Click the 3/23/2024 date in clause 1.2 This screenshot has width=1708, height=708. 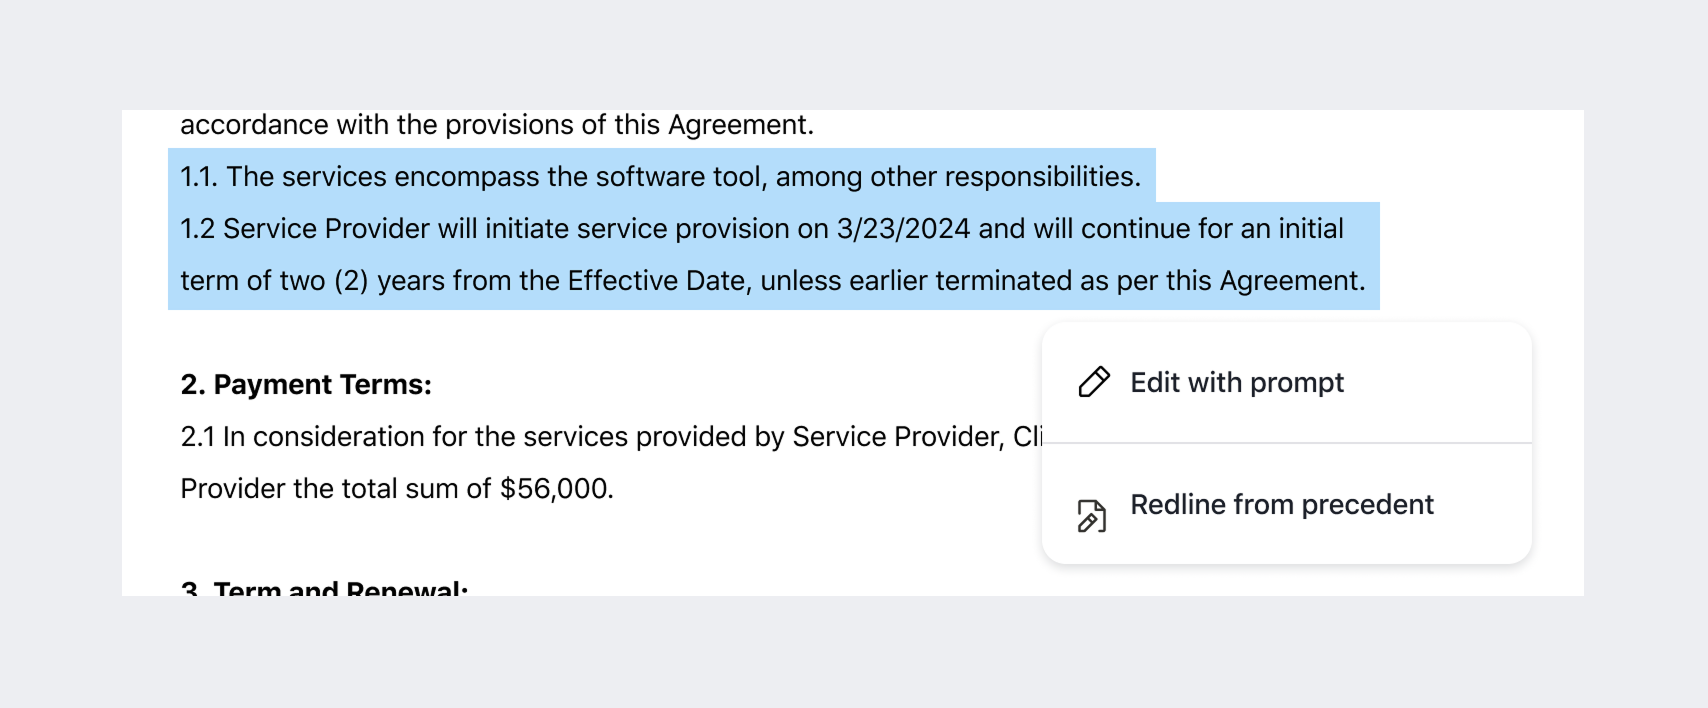(x=903, y=229)
